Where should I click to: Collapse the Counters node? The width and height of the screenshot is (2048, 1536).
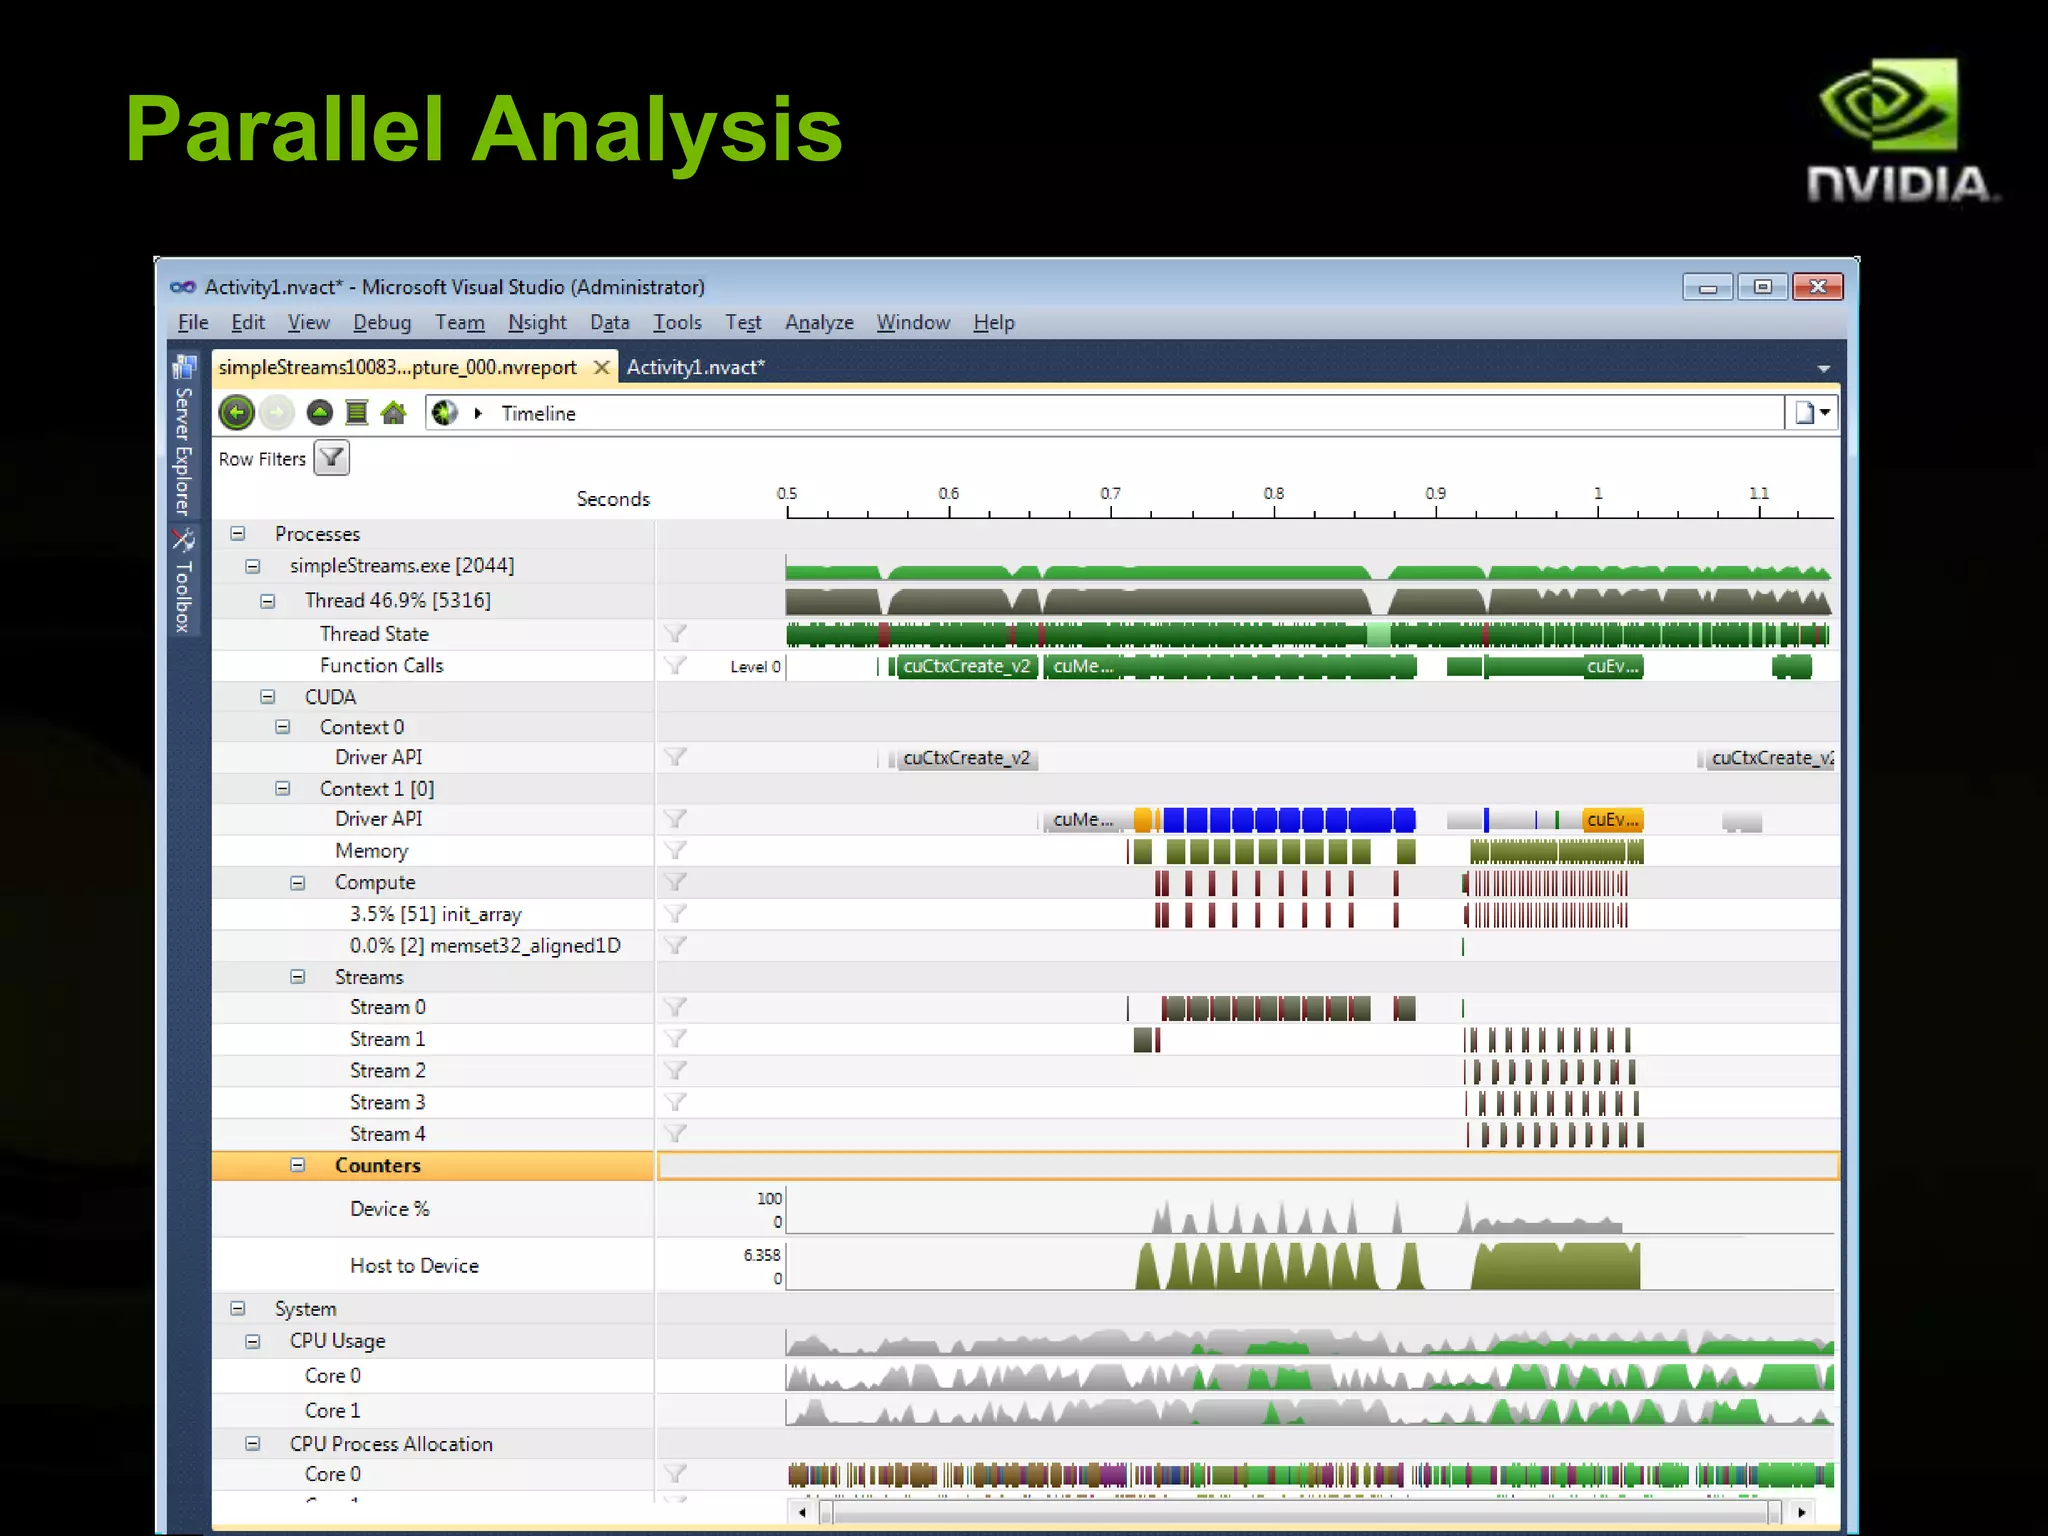tap(298, 1165)
